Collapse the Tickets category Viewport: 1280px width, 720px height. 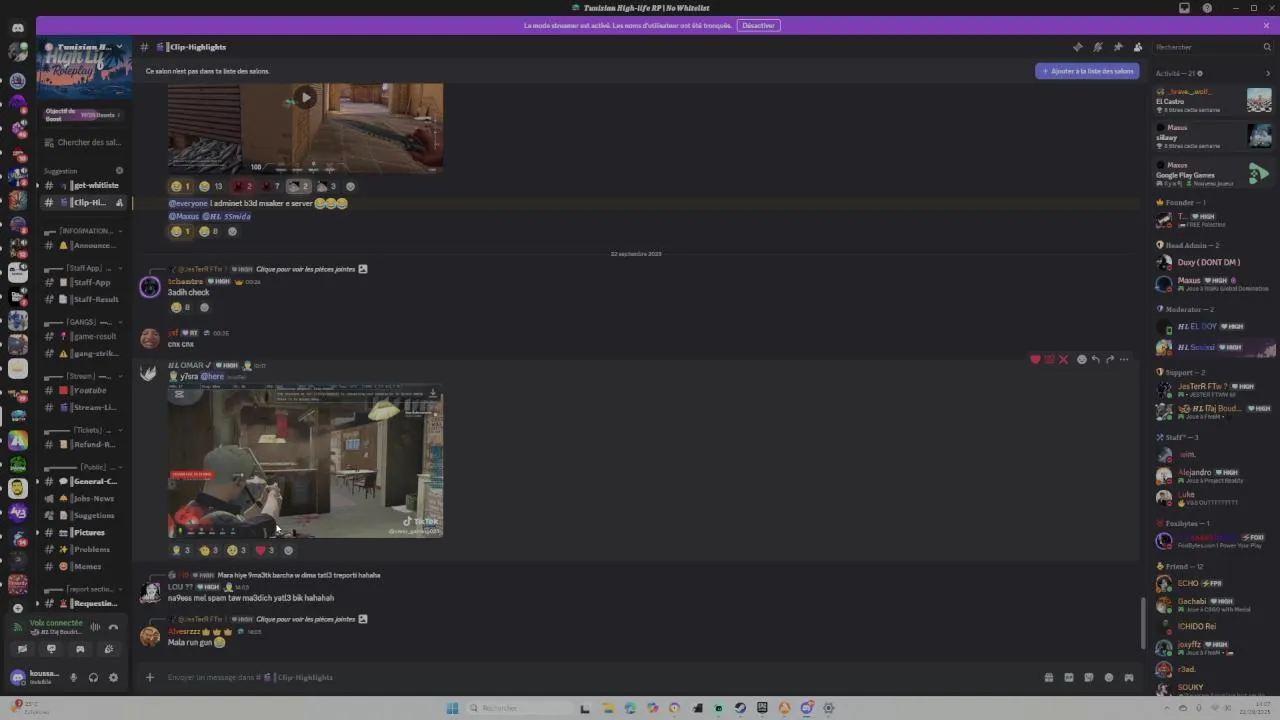84,430
